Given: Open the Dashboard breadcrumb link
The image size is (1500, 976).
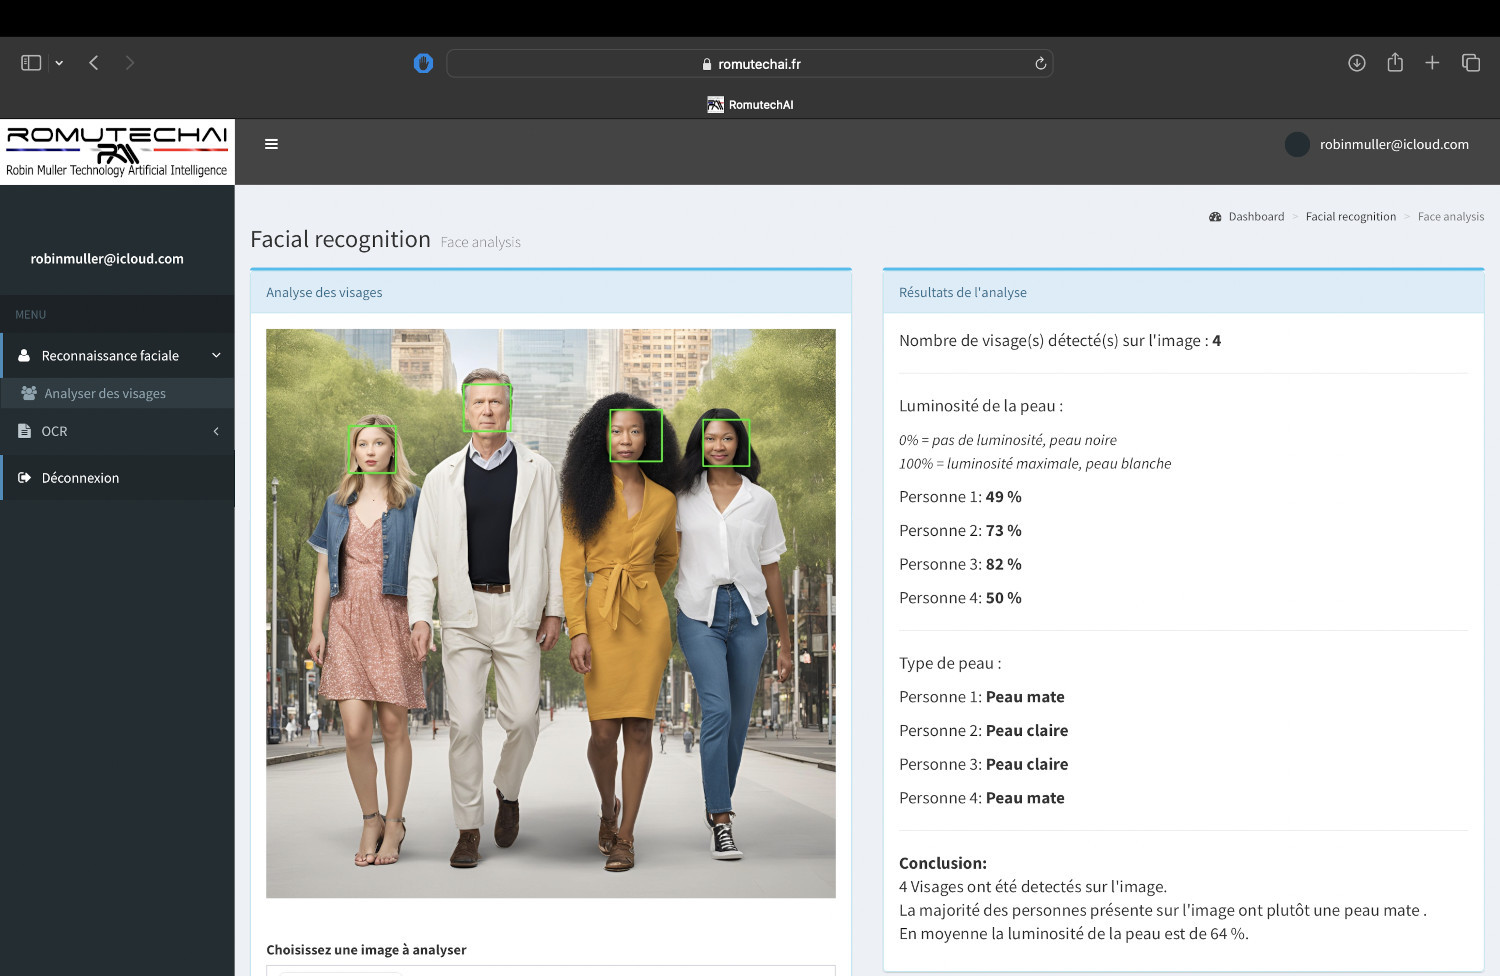Looking at the screenshot, I should point(1255,217).
